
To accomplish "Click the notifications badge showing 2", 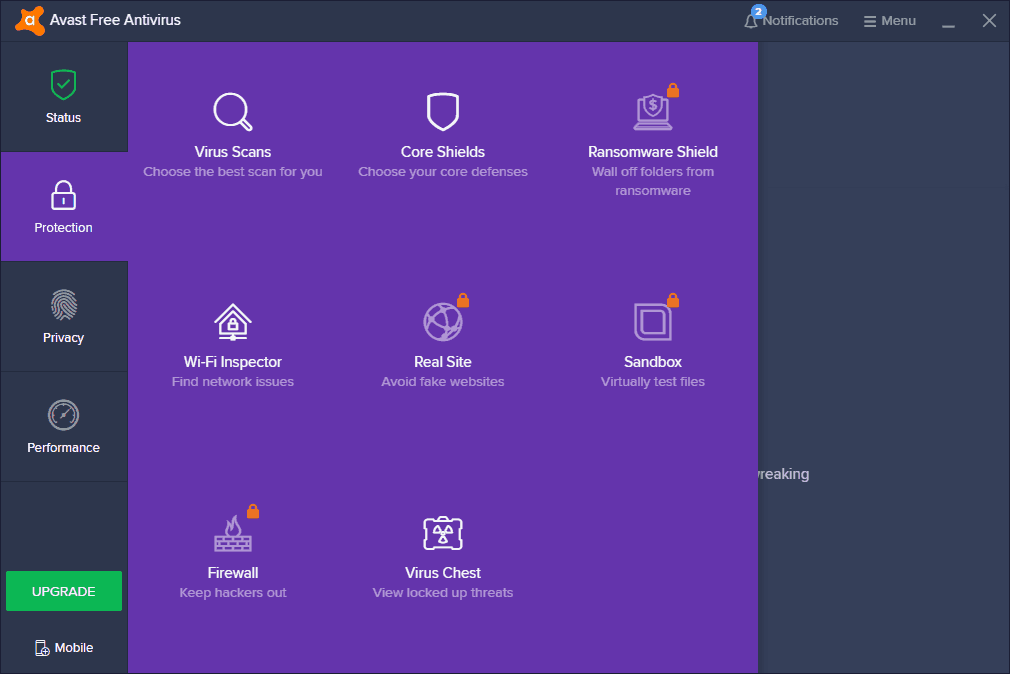I will pyautogui.click(x=758, y=11).
